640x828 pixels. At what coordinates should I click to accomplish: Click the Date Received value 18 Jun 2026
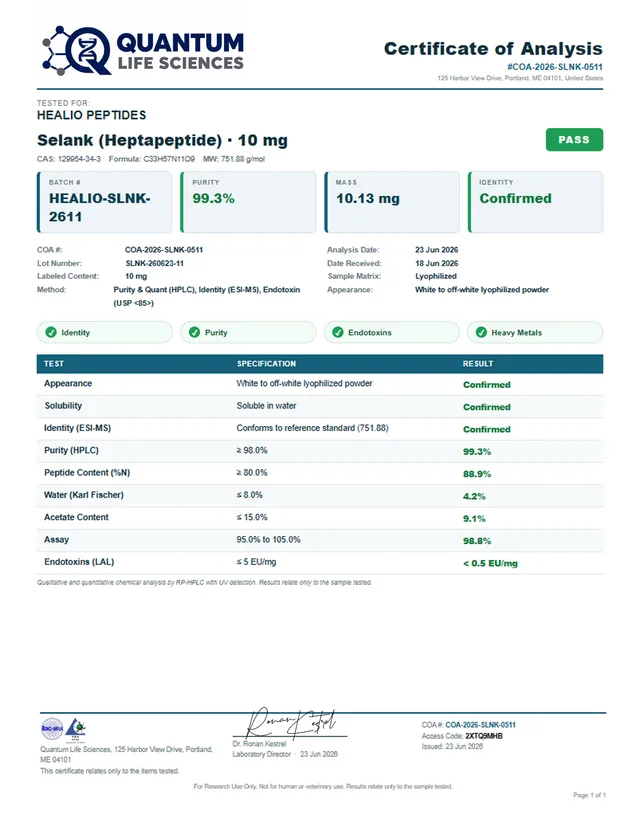tap(437, 263)
